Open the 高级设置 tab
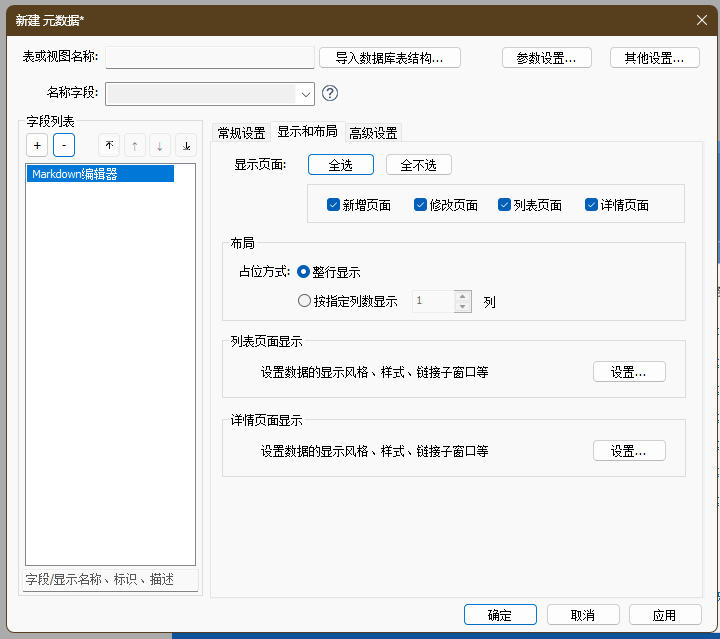This screenshot has height=639, width=720. pos(373,133)
